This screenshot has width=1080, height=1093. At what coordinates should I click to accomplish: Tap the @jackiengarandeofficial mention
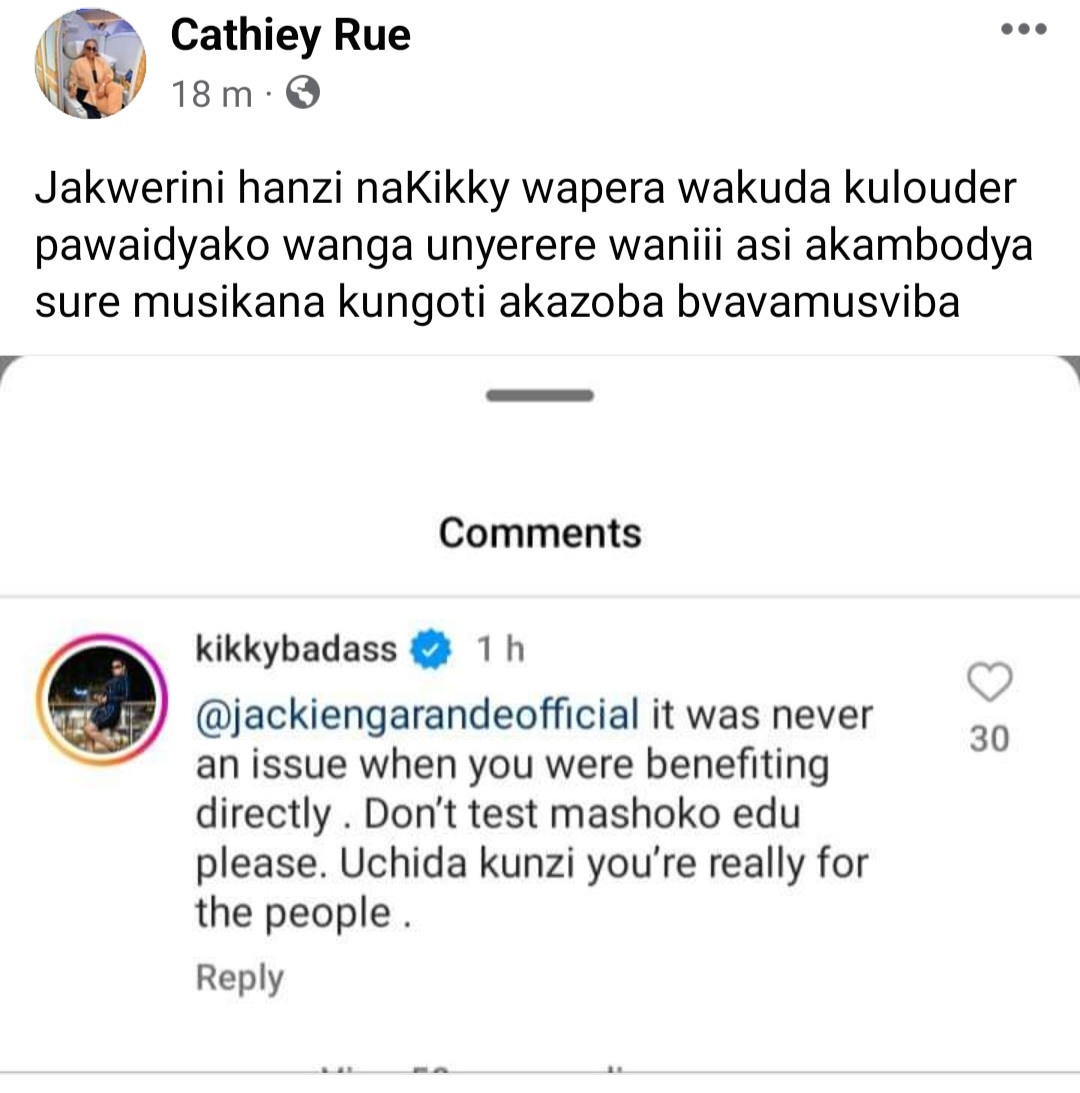[x=417, y=716]
